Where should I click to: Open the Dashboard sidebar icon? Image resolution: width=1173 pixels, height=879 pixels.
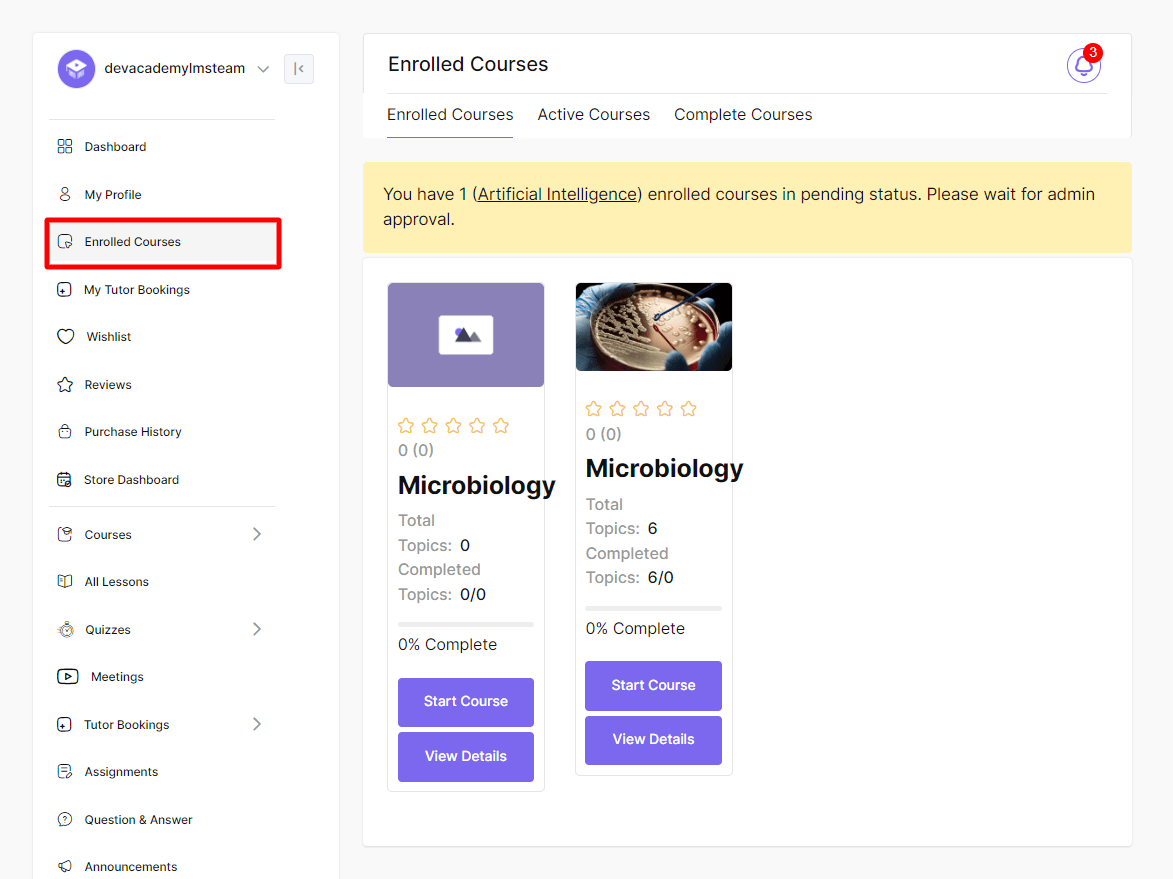tap(67, 146)
